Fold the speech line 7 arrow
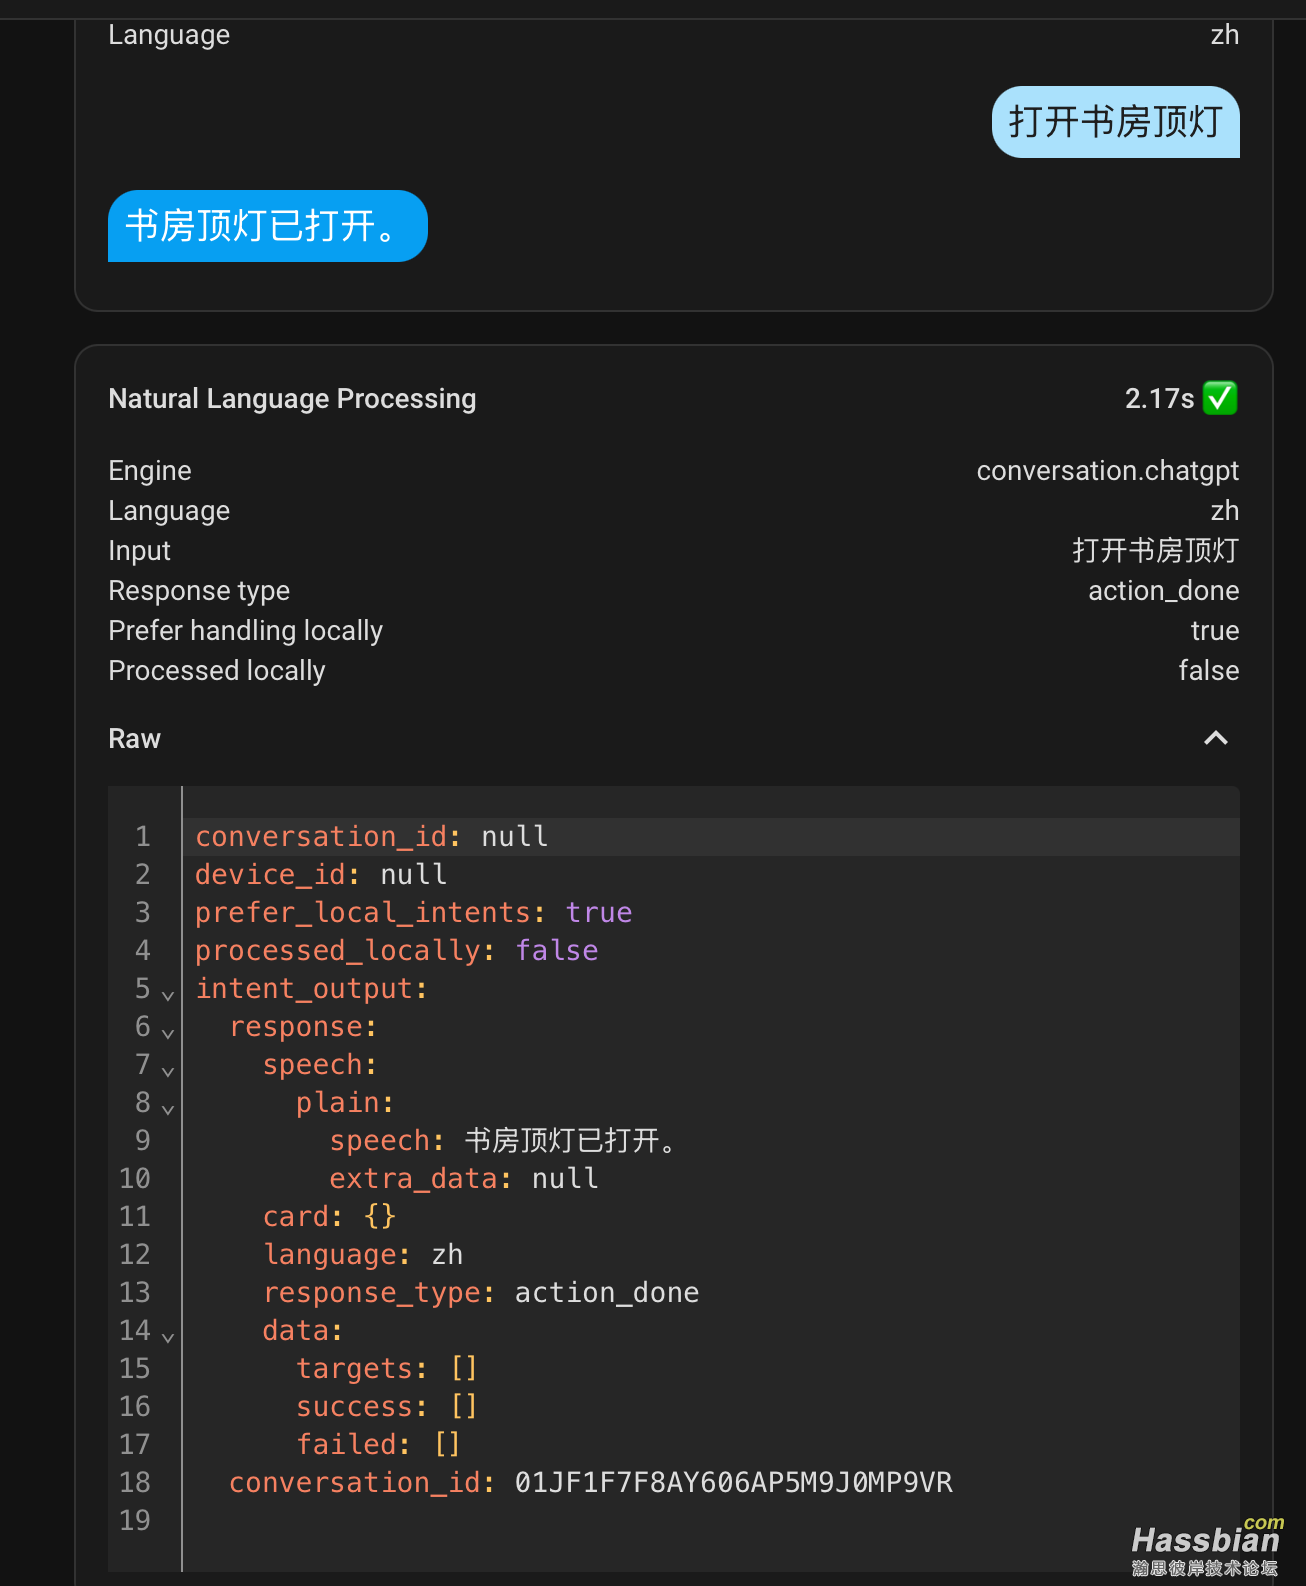Viewport: 1306px width, 1586px height. (168, 1071)
